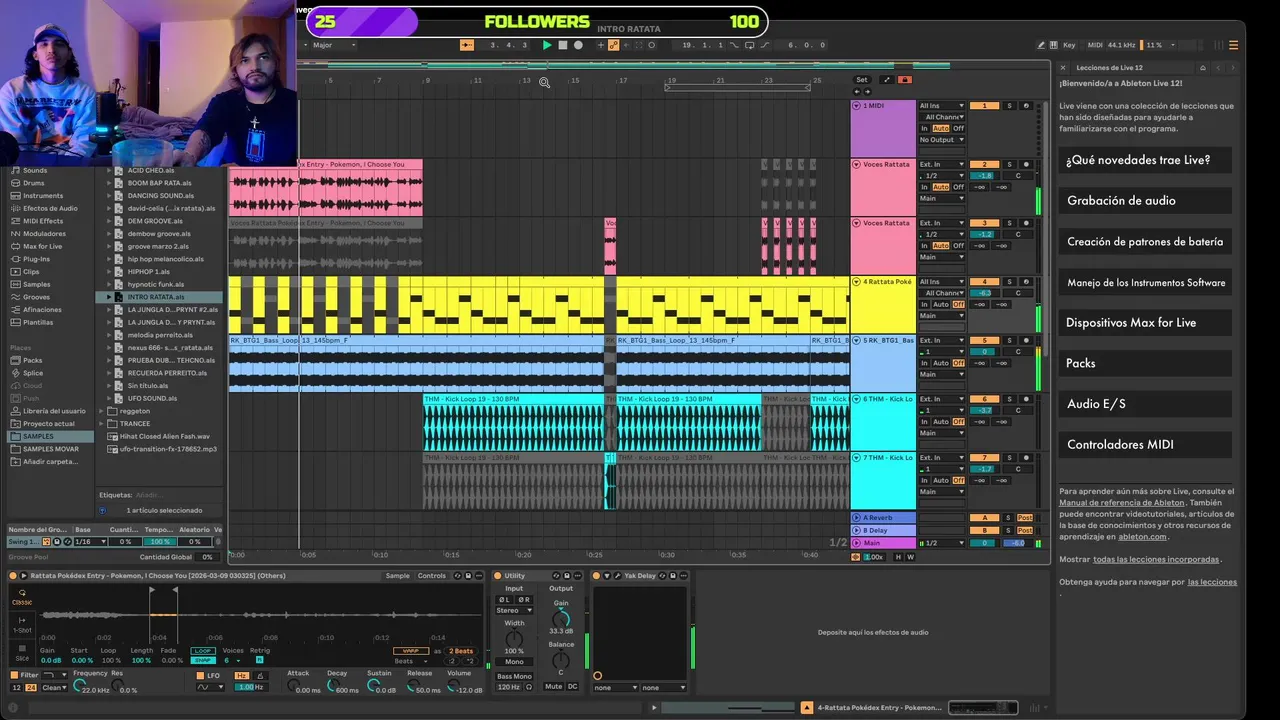Switch to the Controls tab in Simpler
Viewport: 1280px width, 720px height.
coord(432,576)
